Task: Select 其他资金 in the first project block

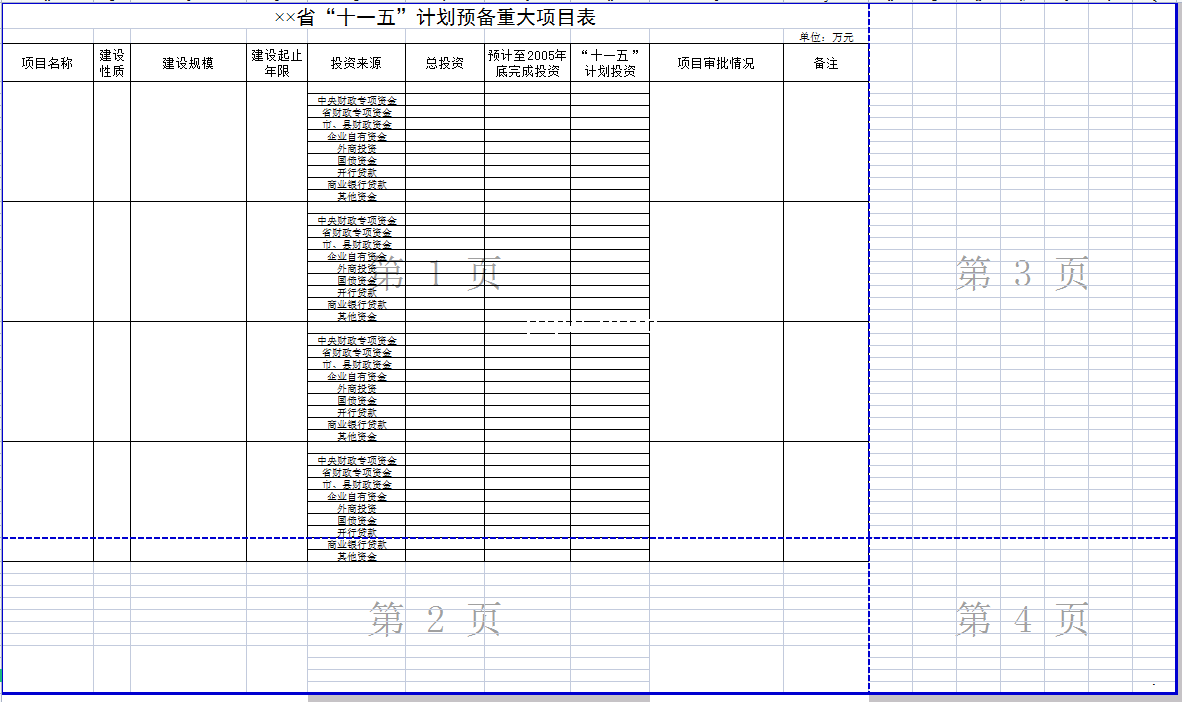Action: tap(357, 196)
